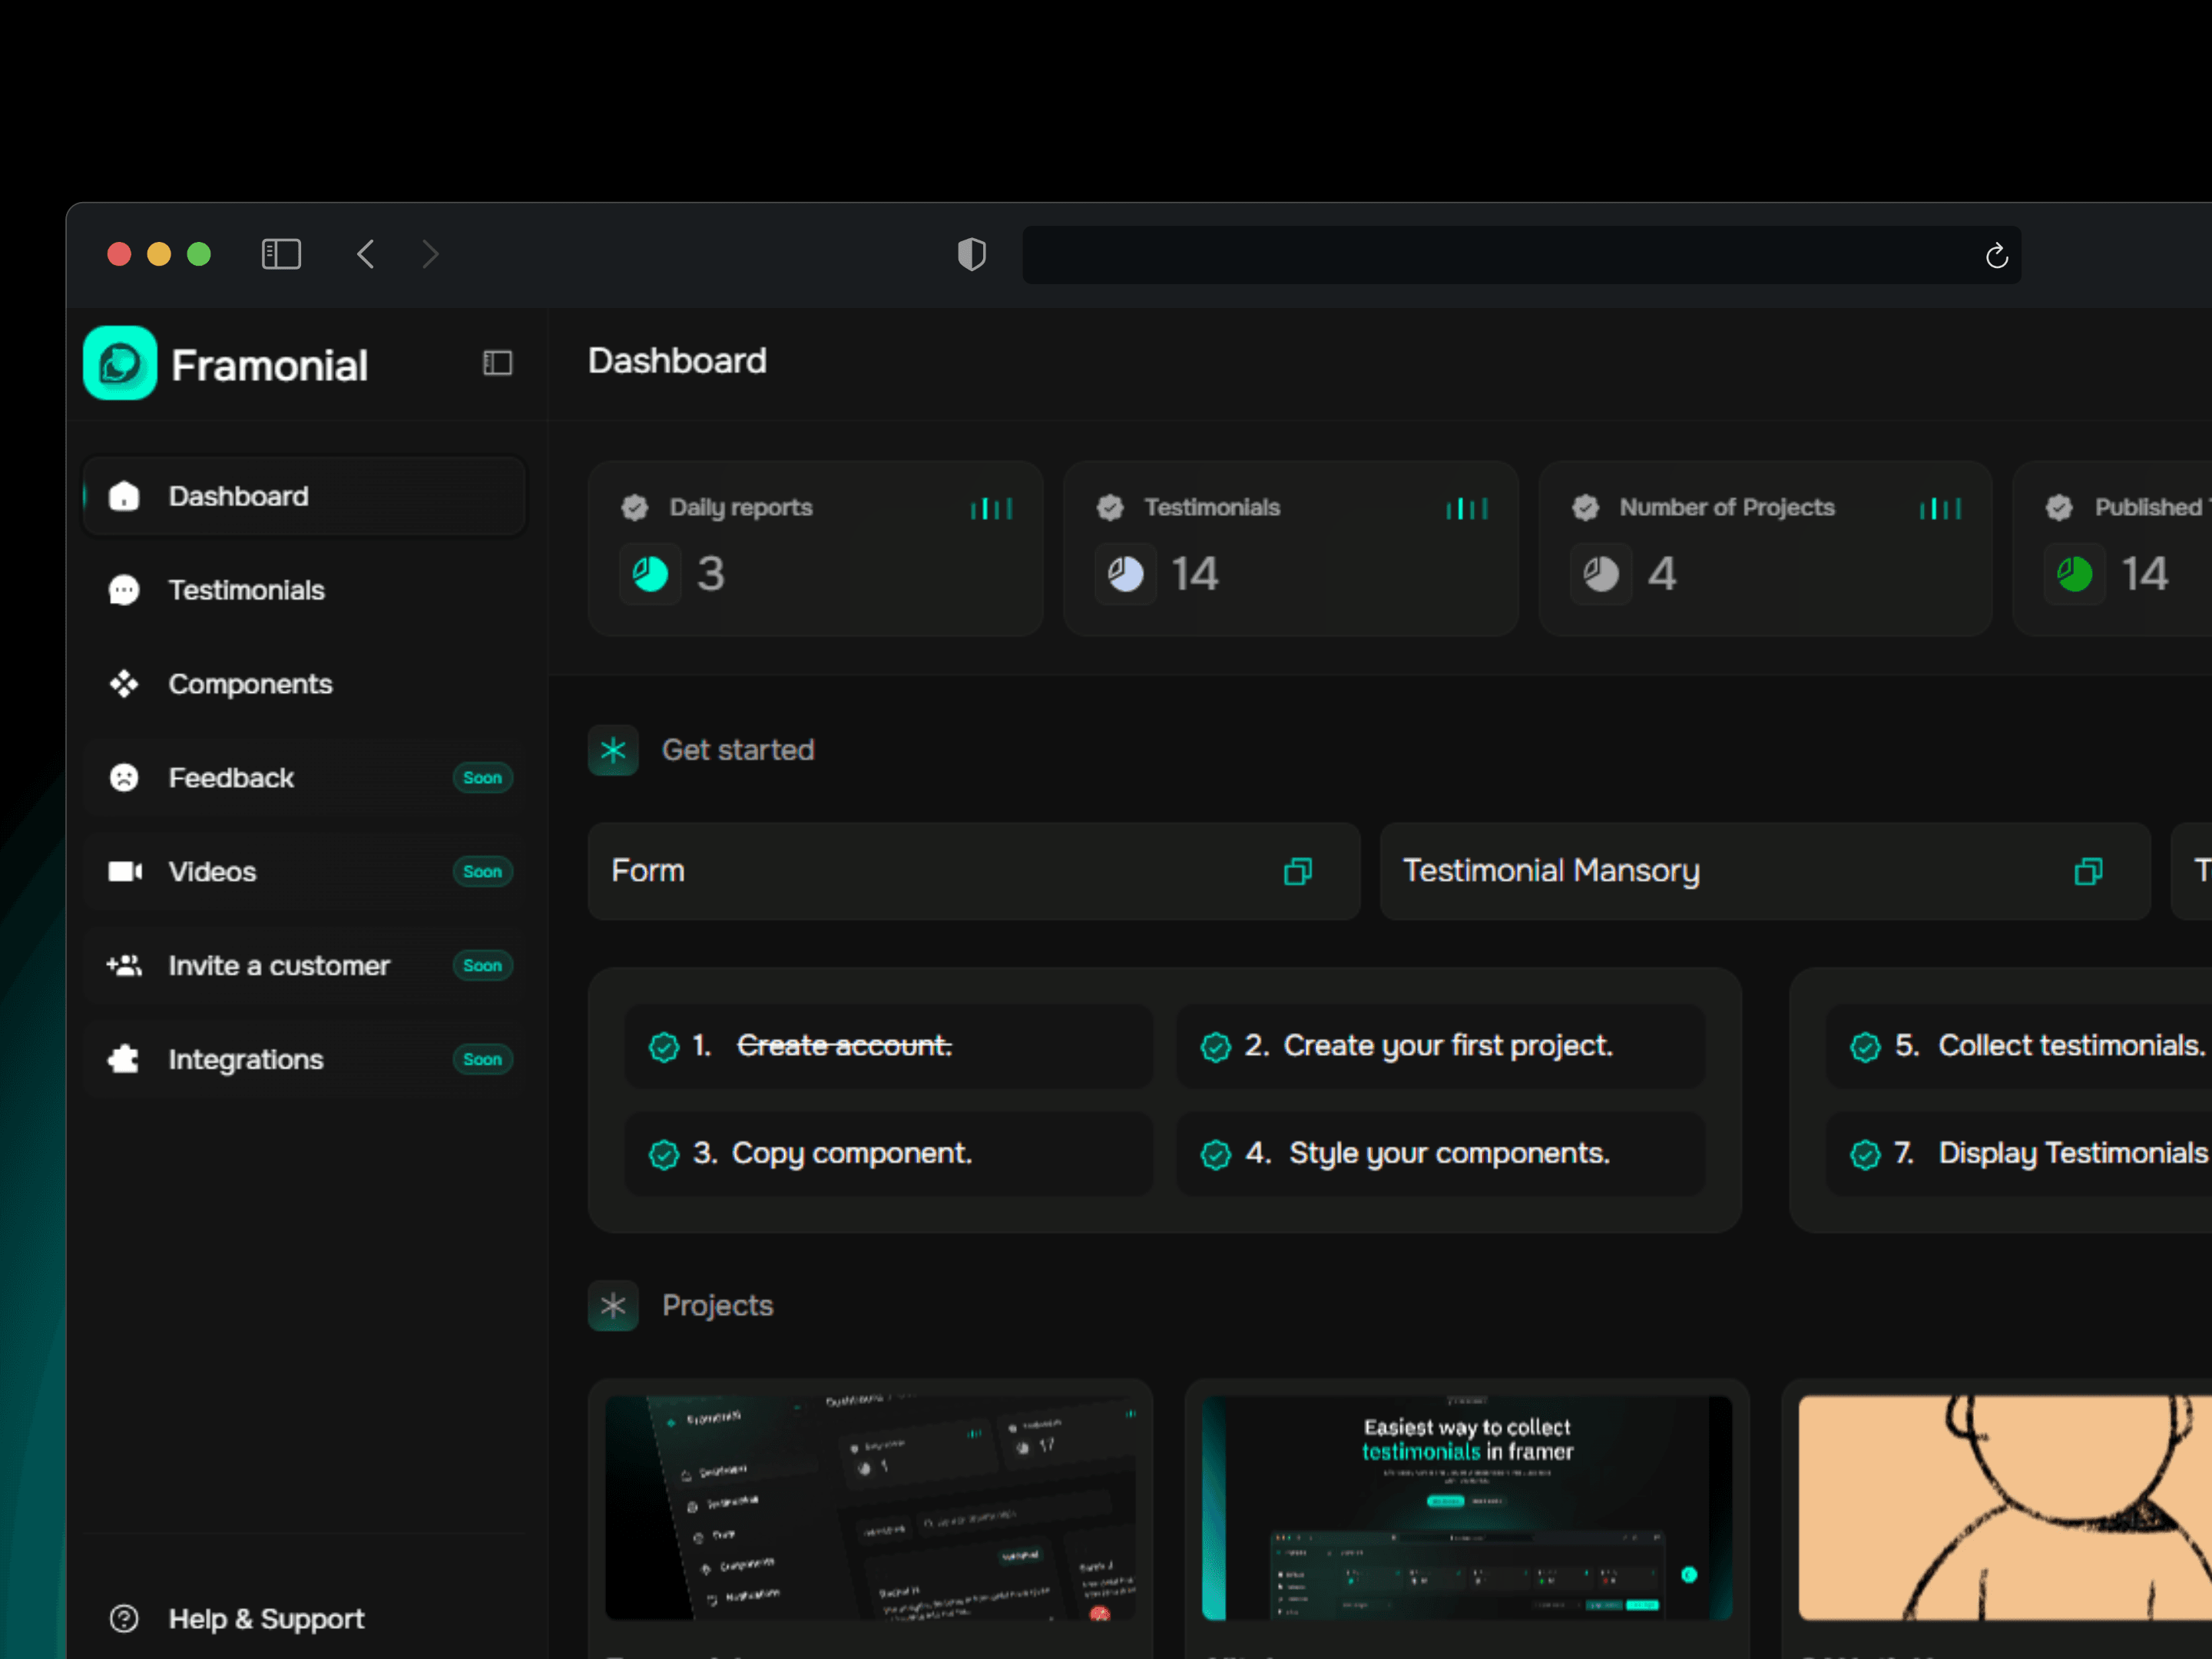Open Feedback in the sidebar
The width and height of the screenshot is (2212, 1659).
click(x=304, y=778)
